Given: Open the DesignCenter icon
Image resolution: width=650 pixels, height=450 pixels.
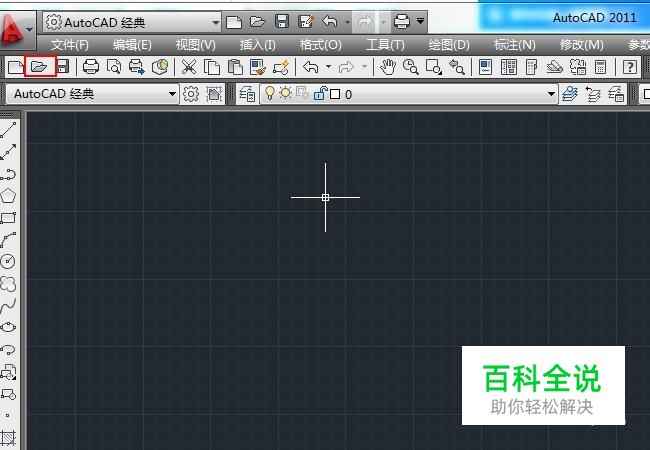Looking at the screenshot, I should click(x=509, y=67).
